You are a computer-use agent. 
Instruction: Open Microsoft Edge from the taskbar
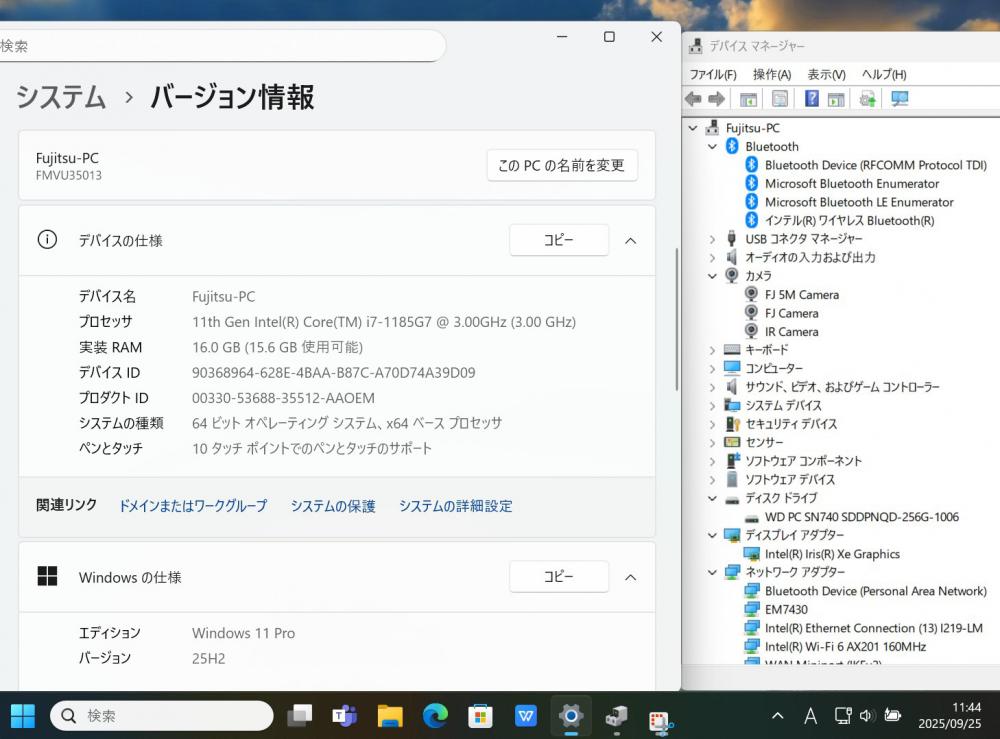click(435, 715)
